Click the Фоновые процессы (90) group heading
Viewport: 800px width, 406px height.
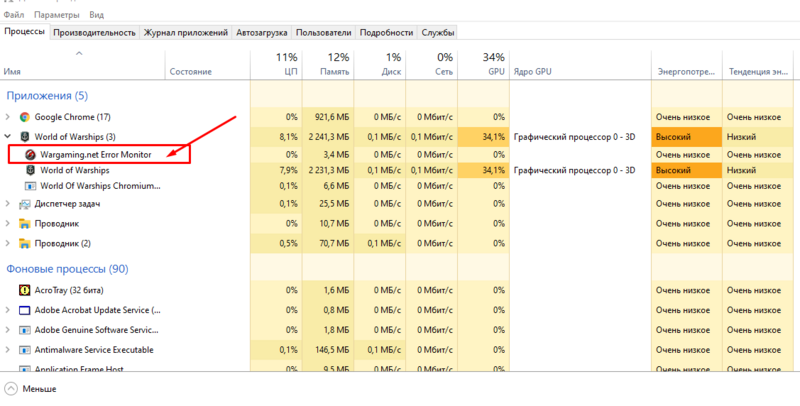pyautogui.click(x=67, y=268)
